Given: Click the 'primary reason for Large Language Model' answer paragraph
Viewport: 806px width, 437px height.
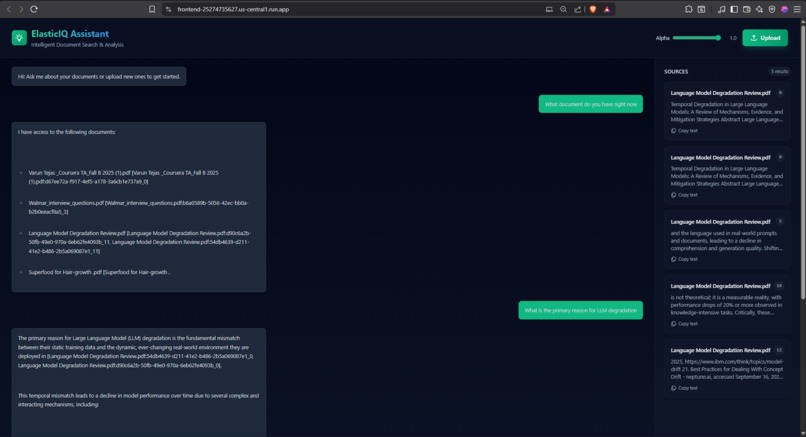Looking at the screenshot, I should pyautogui.click(x=136, y=352).
